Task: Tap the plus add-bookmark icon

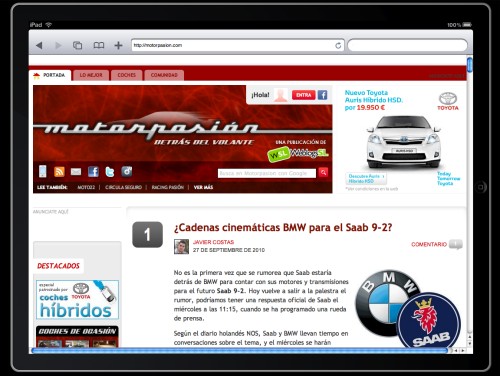Action: 118,45
